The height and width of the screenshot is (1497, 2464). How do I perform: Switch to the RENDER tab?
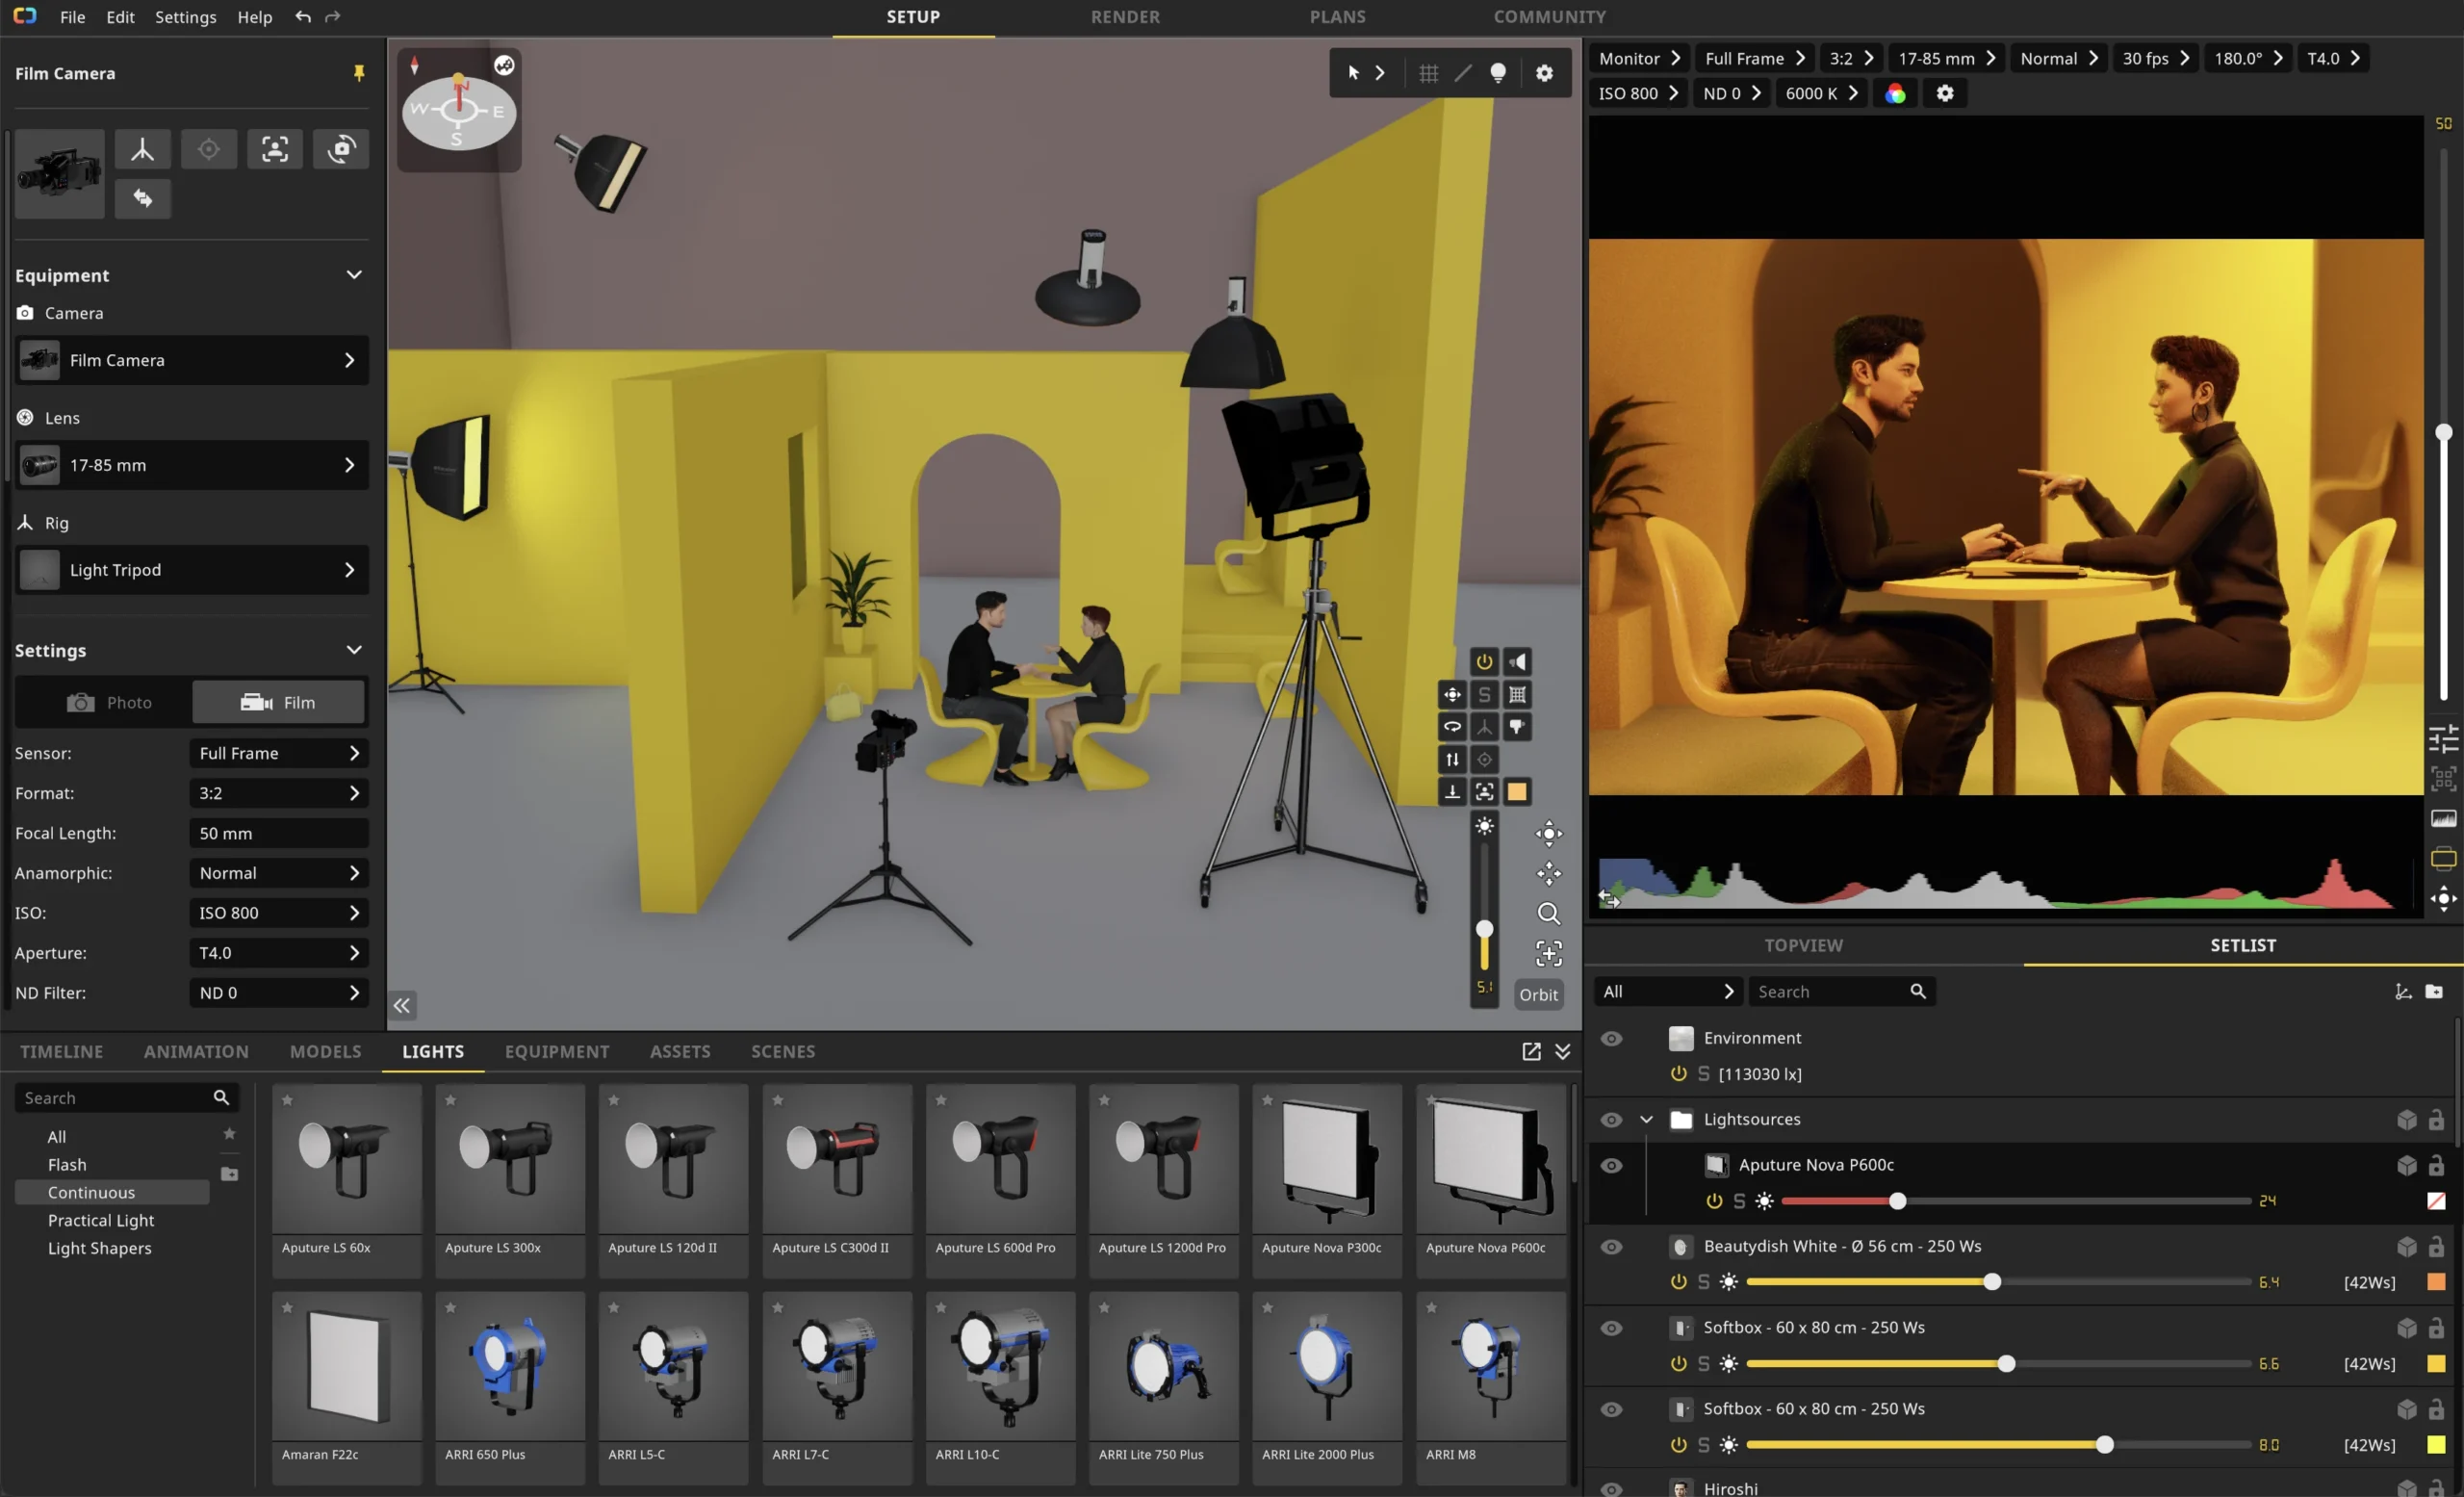coord(1125,17)
